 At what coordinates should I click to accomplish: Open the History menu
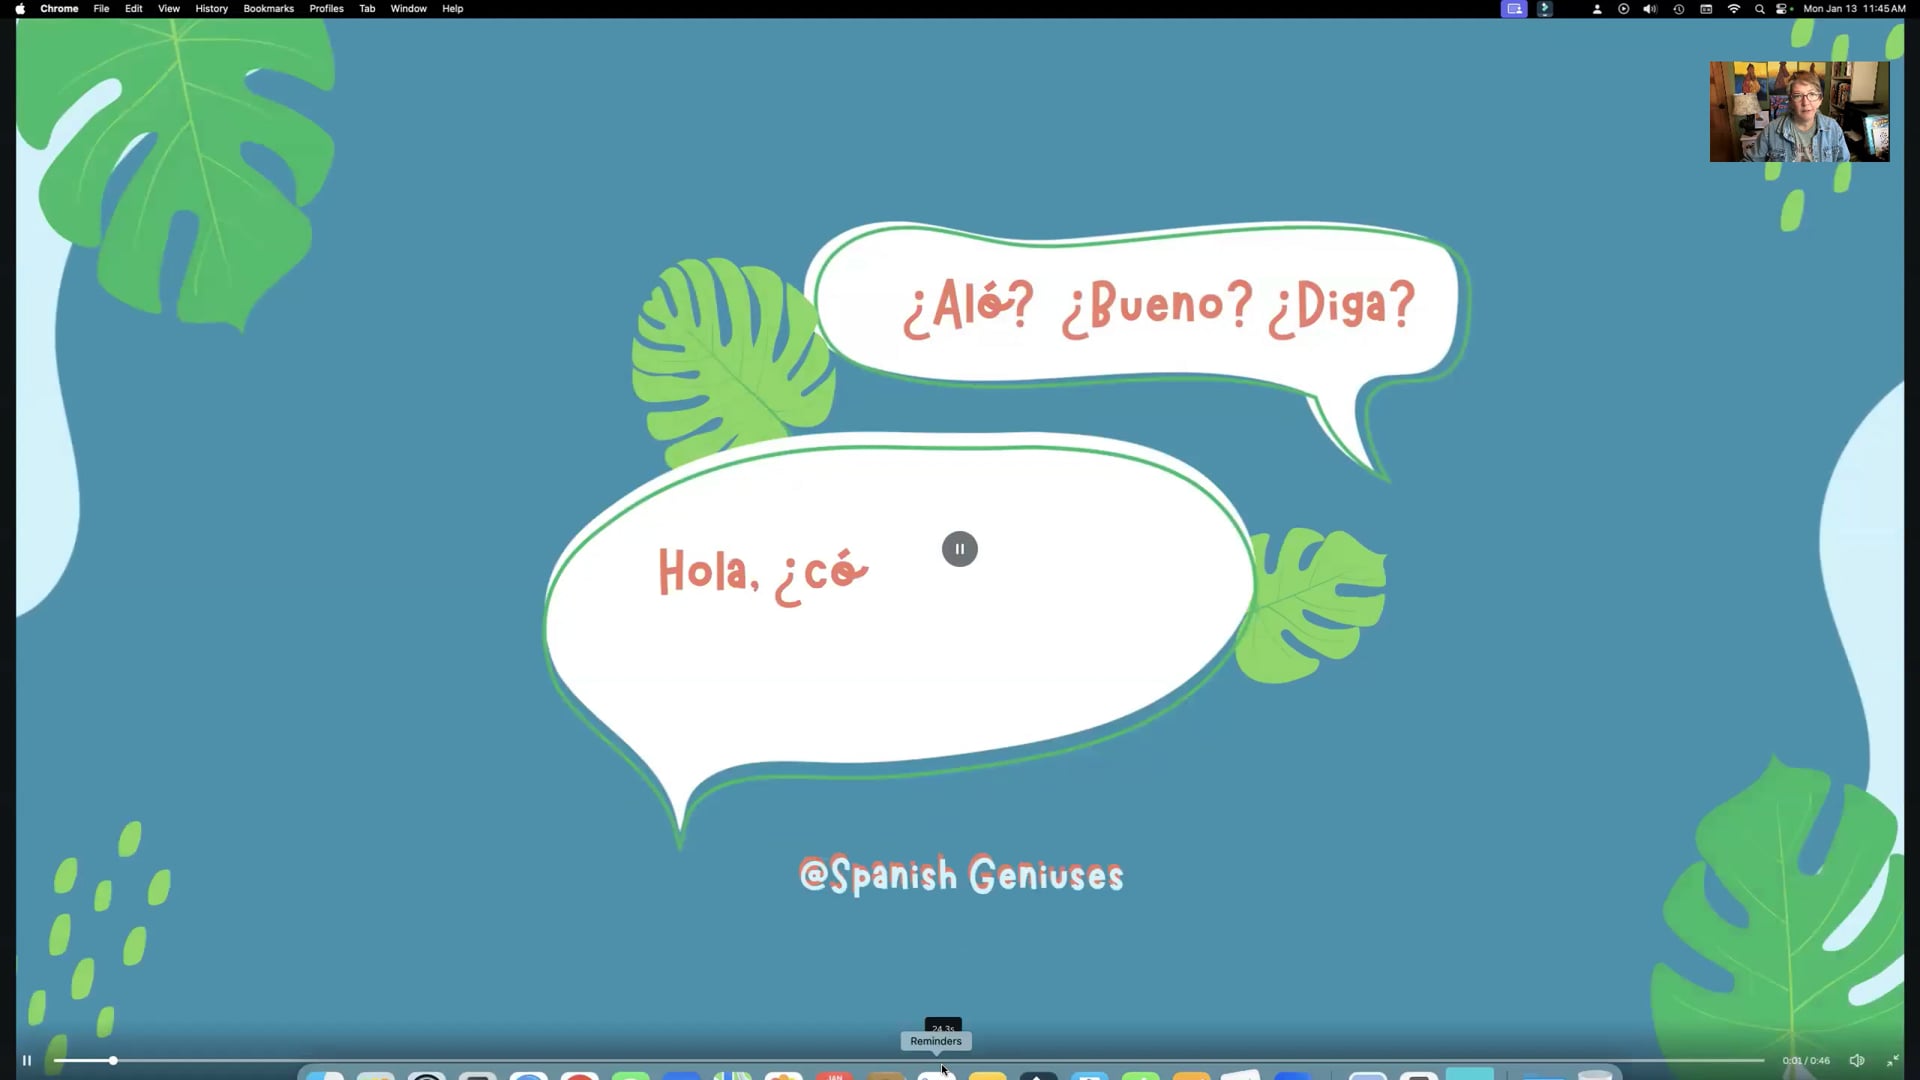coord(211,9)
